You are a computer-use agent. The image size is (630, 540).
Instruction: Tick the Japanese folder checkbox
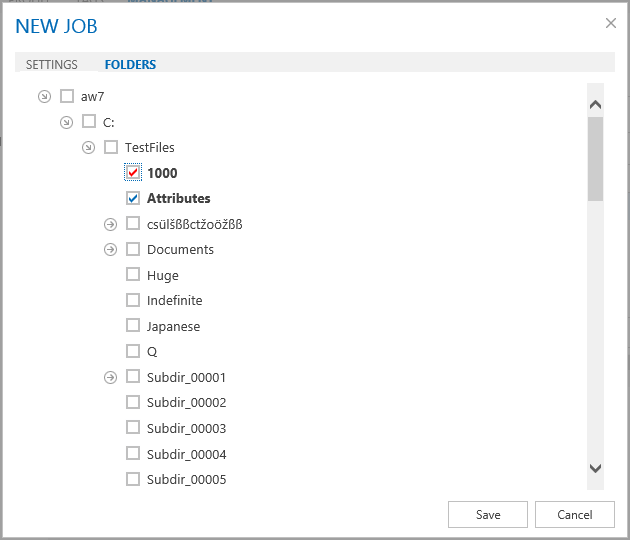[133, 326]
